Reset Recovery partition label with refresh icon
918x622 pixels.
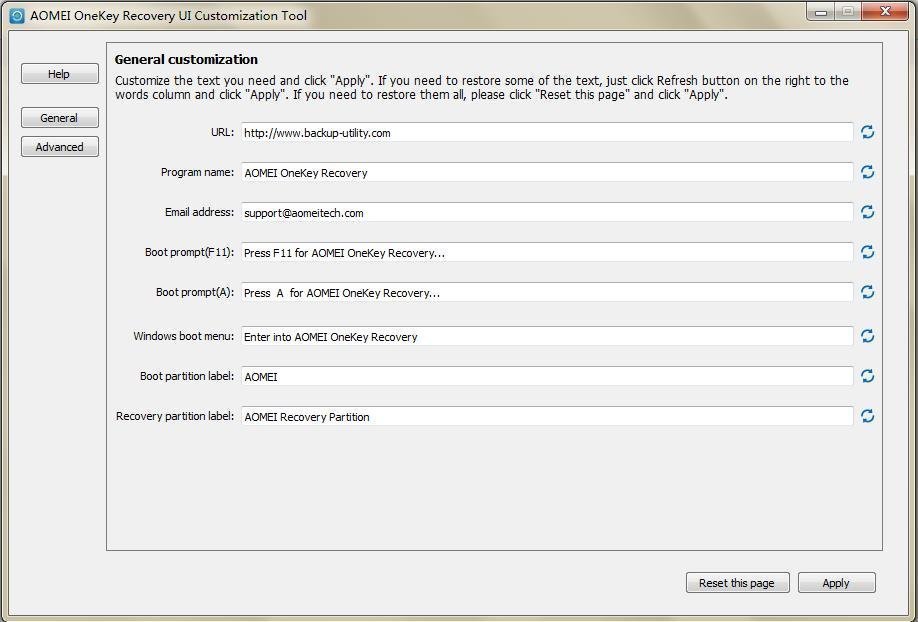click(867, 416)
